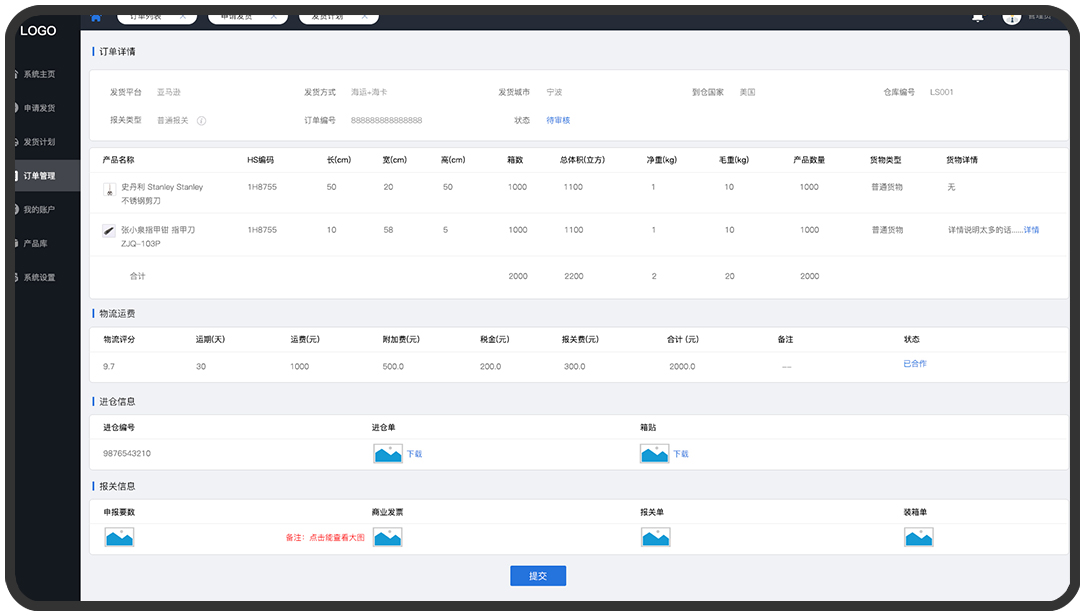The height and width of the screenshot is (615, 1084).
Task: View the 商业发票 image
Action: point(388,538)
